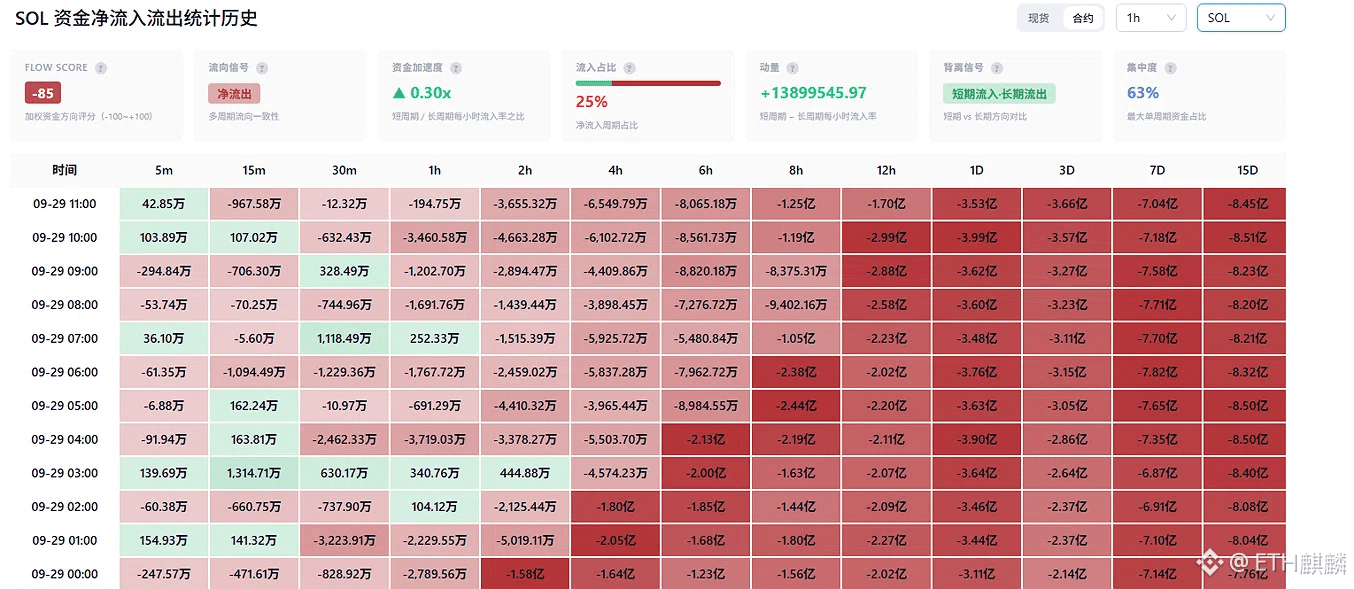
Task: Select the 09-29 11:00 row time cell
Action: pos(64,204)
